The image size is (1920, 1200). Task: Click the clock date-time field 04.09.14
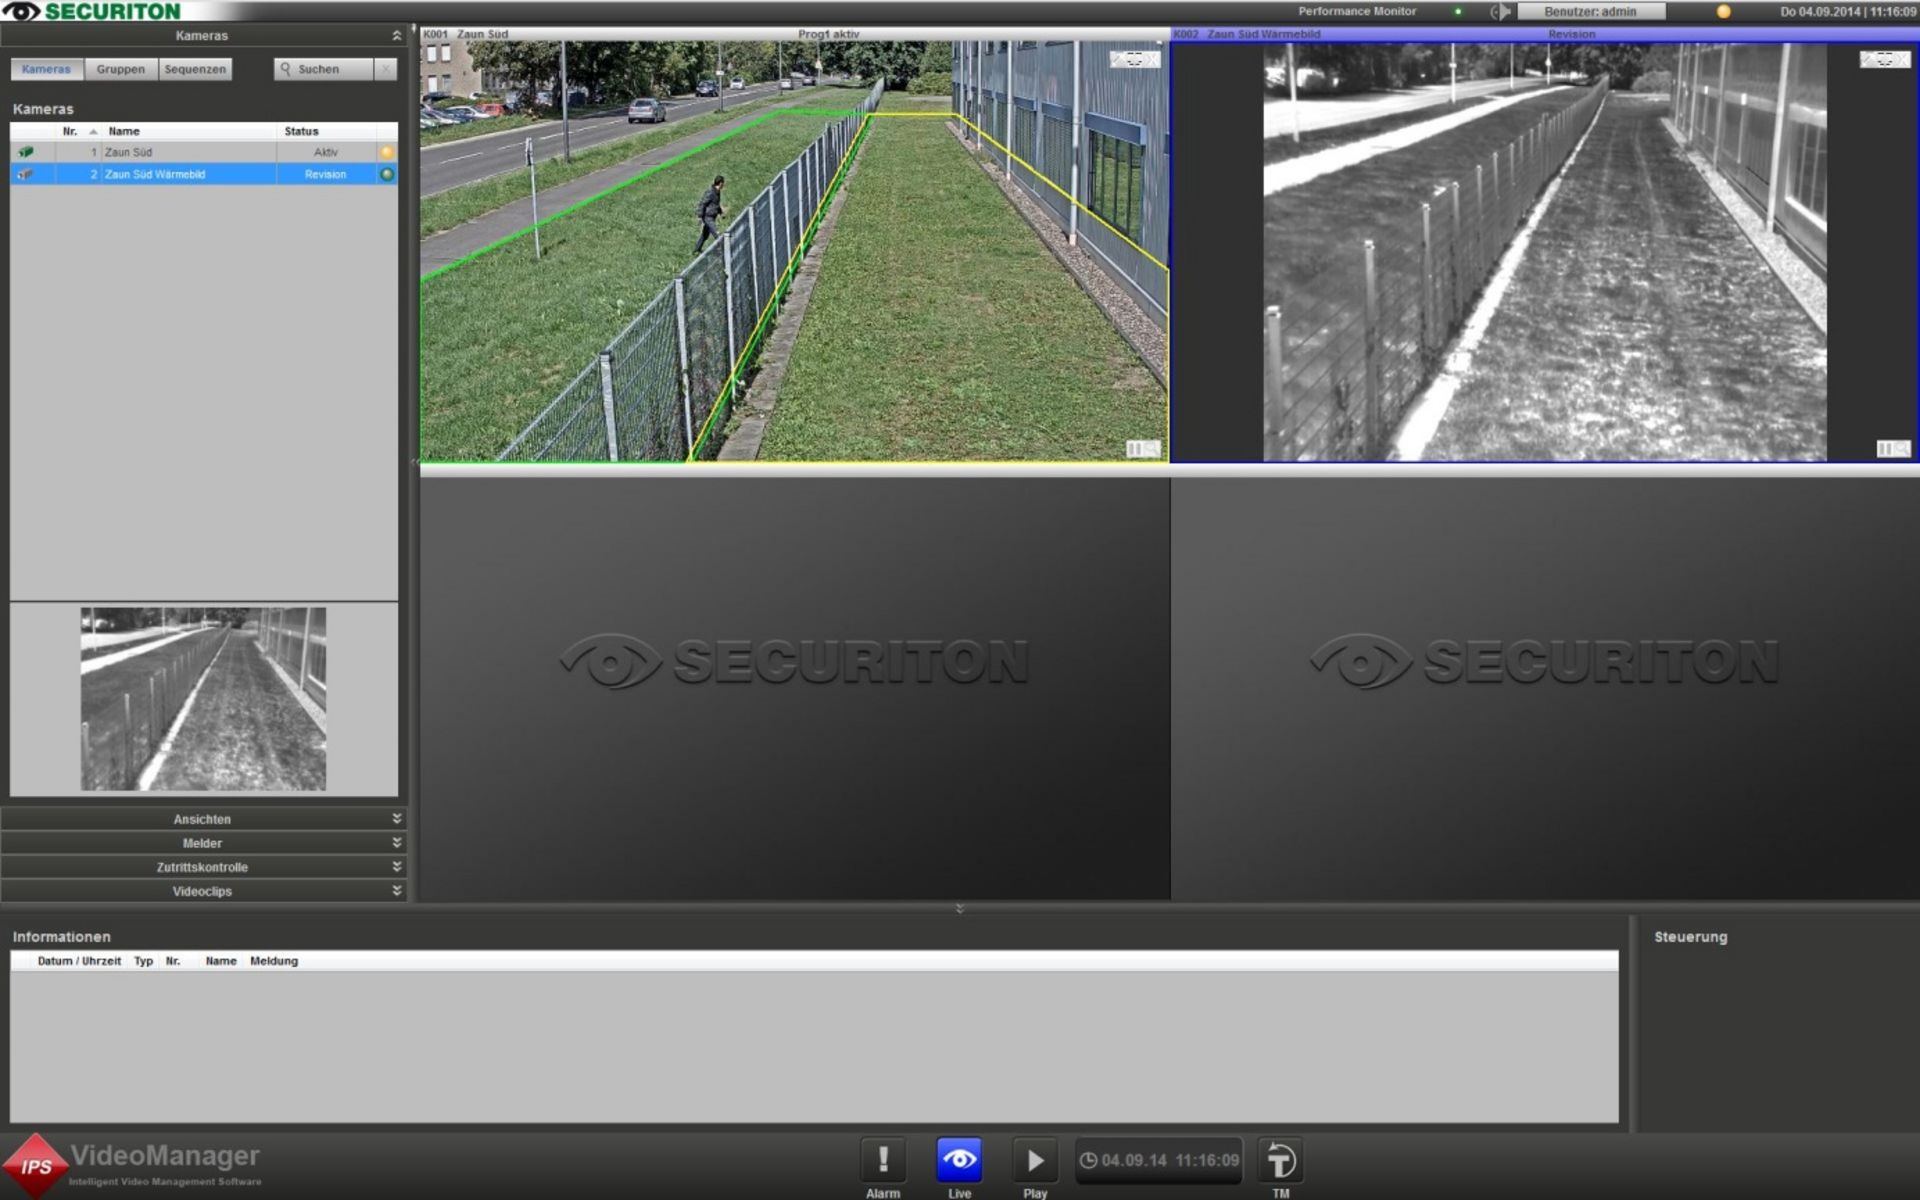click(1159, 1160)
